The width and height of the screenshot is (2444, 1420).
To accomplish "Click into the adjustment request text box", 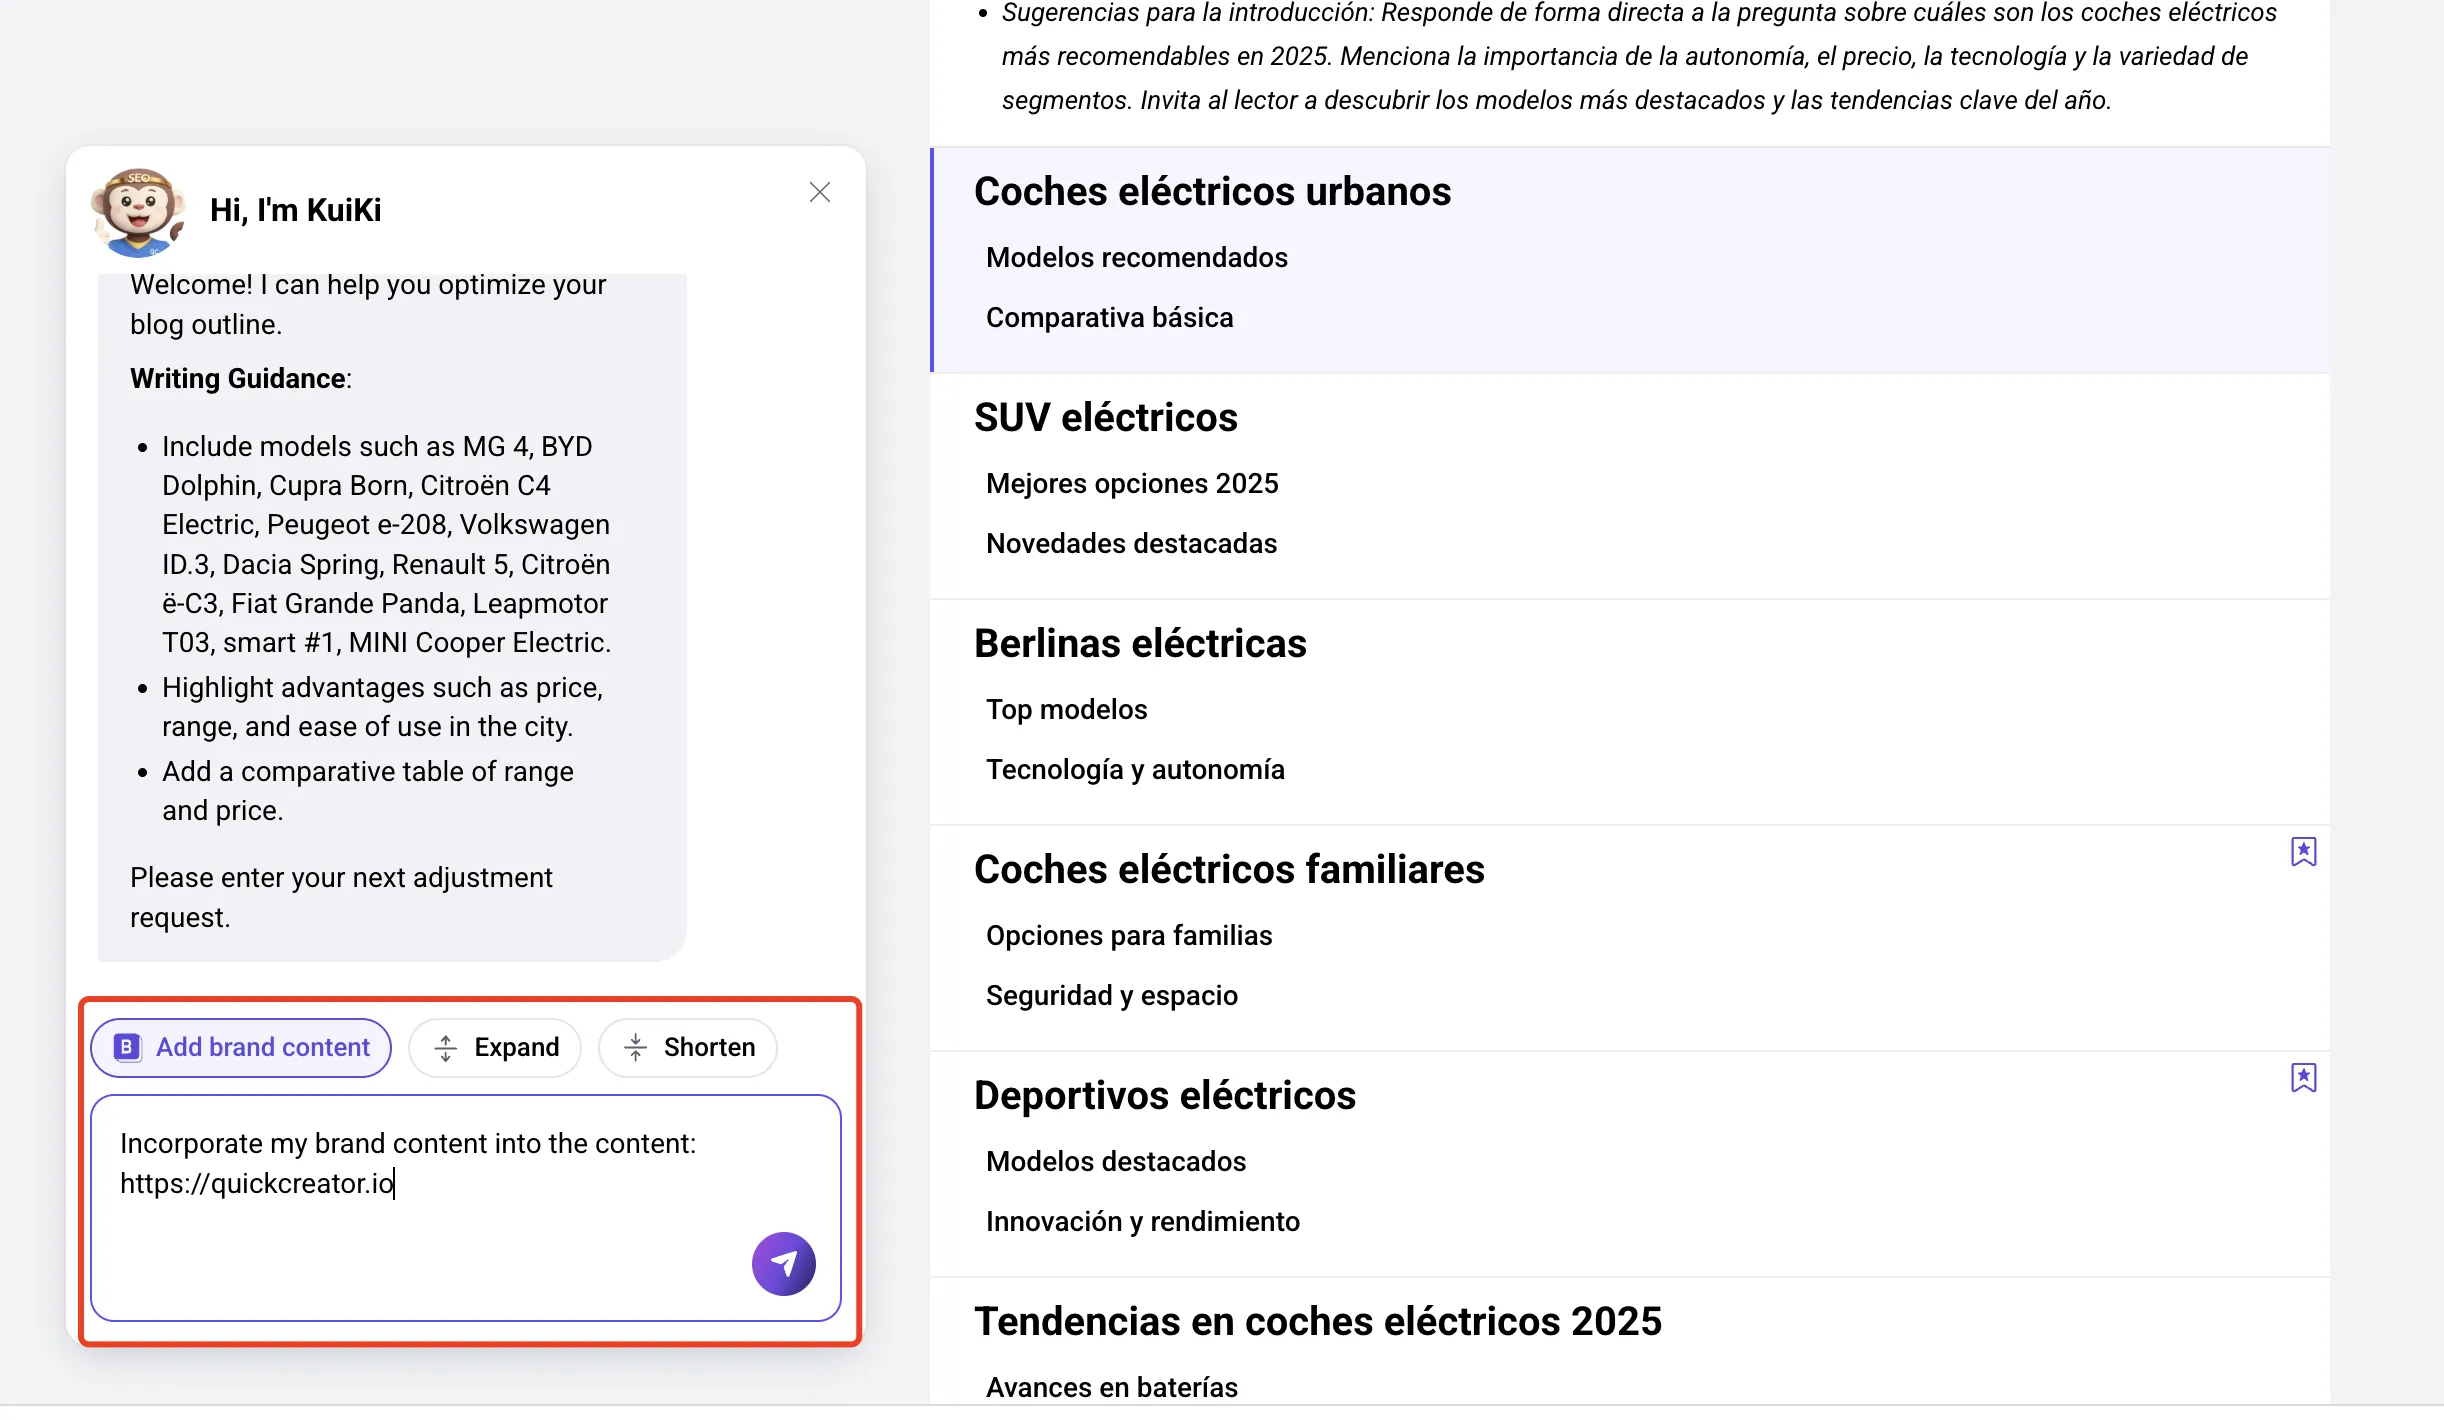I will tap(466, 1208).
